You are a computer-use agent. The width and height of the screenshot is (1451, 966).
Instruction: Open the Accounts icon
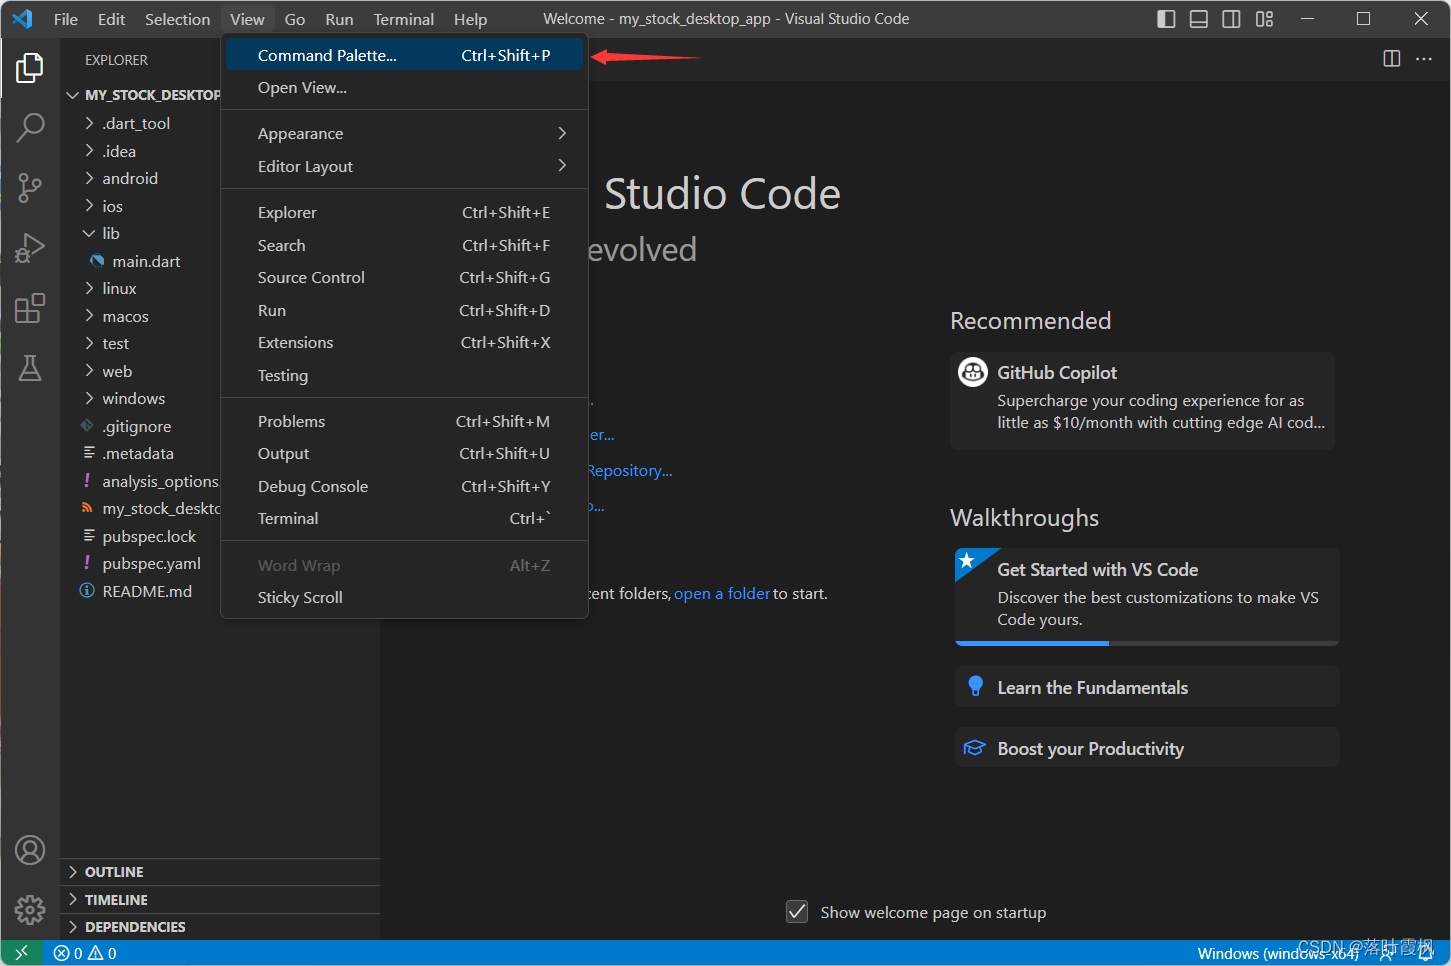(30, 850)
